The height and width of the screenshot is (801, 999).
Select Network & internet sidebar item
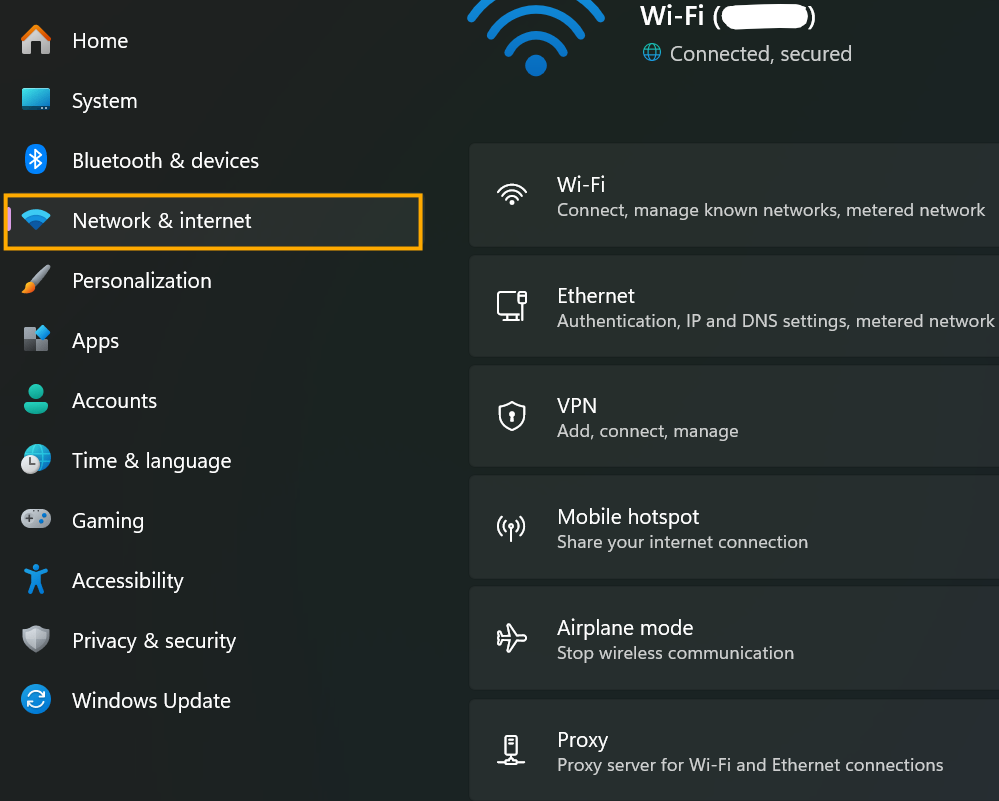coord(213,220)
